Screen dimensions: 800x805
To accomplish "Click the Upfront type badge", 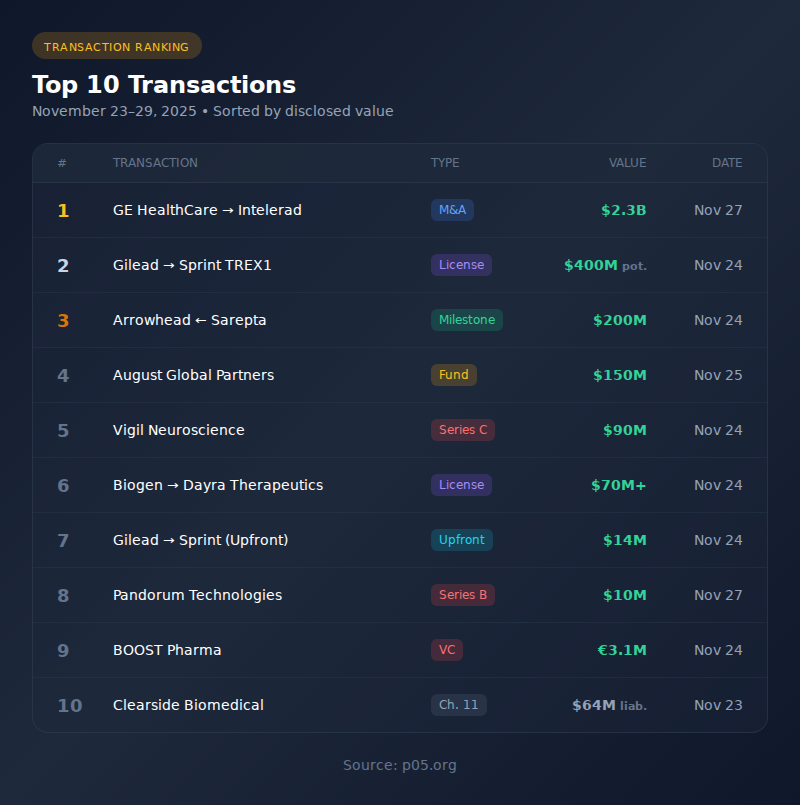I will pos(461,540).
